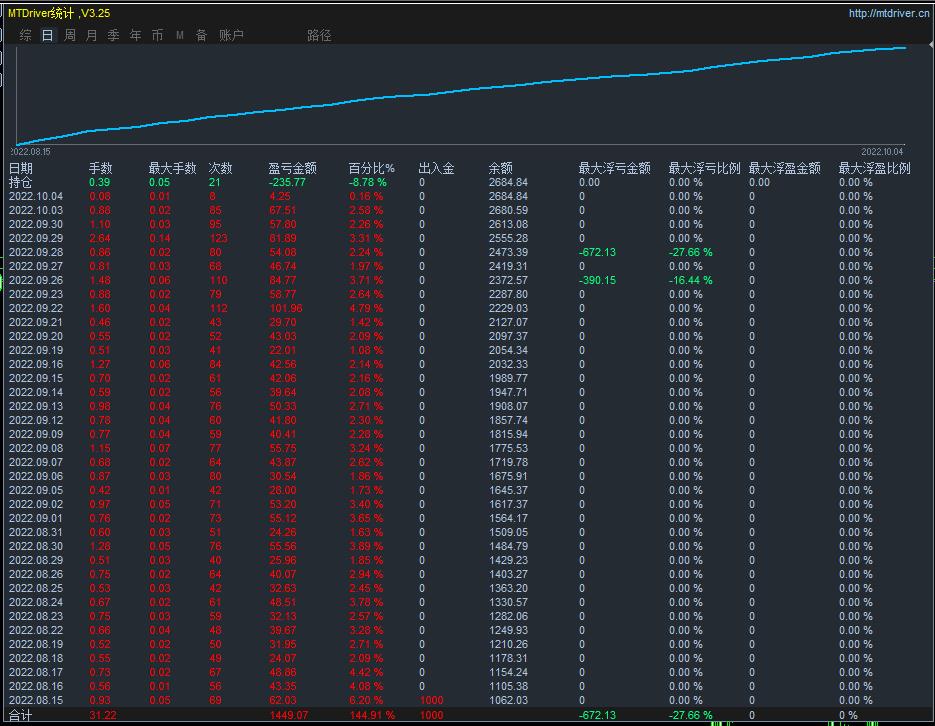Viewport: 935px width, 726px height.
Task: Click the 最大浮亏金额 column header
Action: tap(614, 168)
